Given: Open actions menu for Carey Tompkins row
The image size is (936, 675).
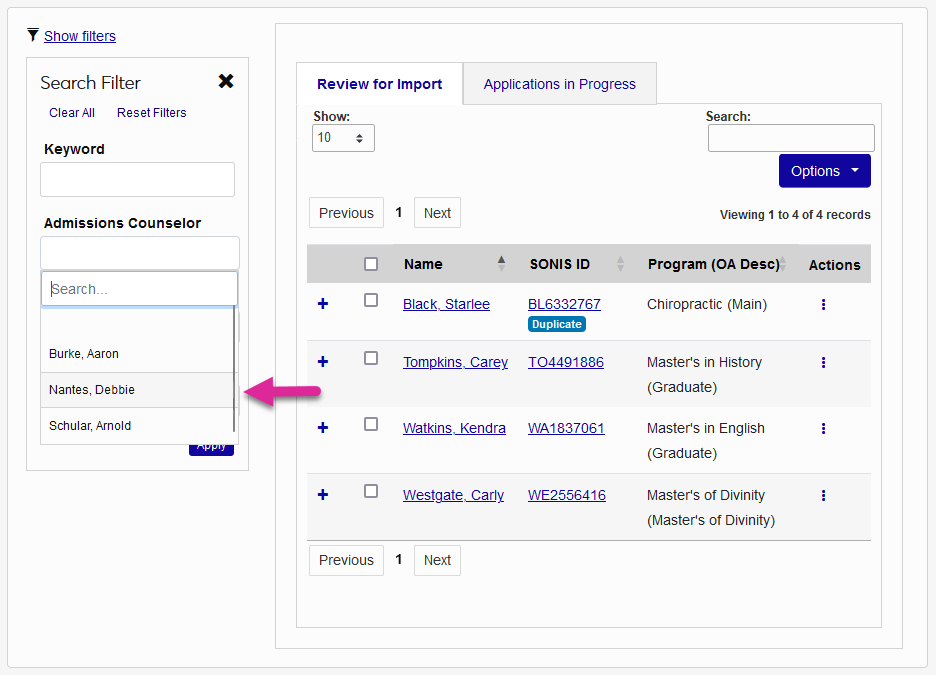Looking at the screenshot, I should 823,362.
